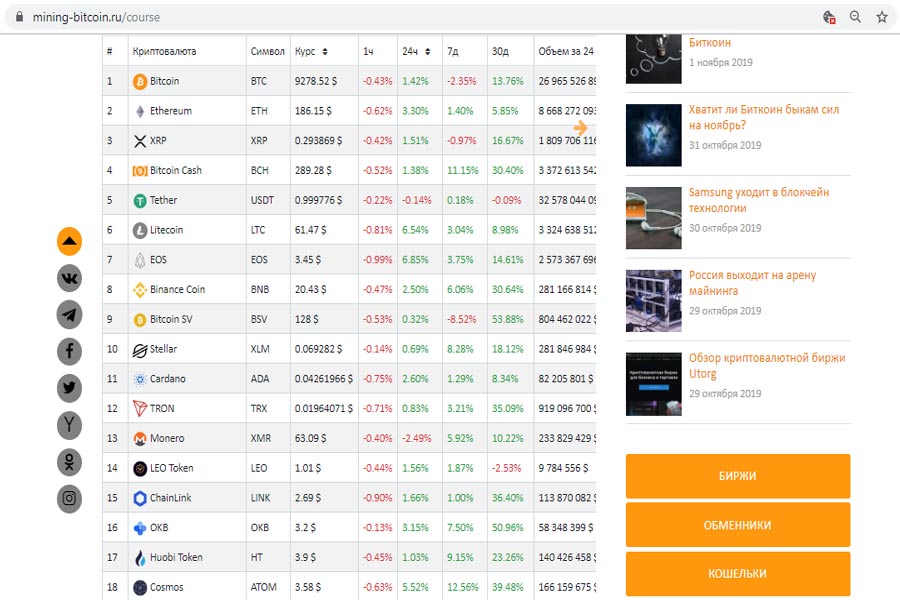The image size is (900, 600).
Task: Click the Bitcoin SV coin logo
Action: (140, 320)
